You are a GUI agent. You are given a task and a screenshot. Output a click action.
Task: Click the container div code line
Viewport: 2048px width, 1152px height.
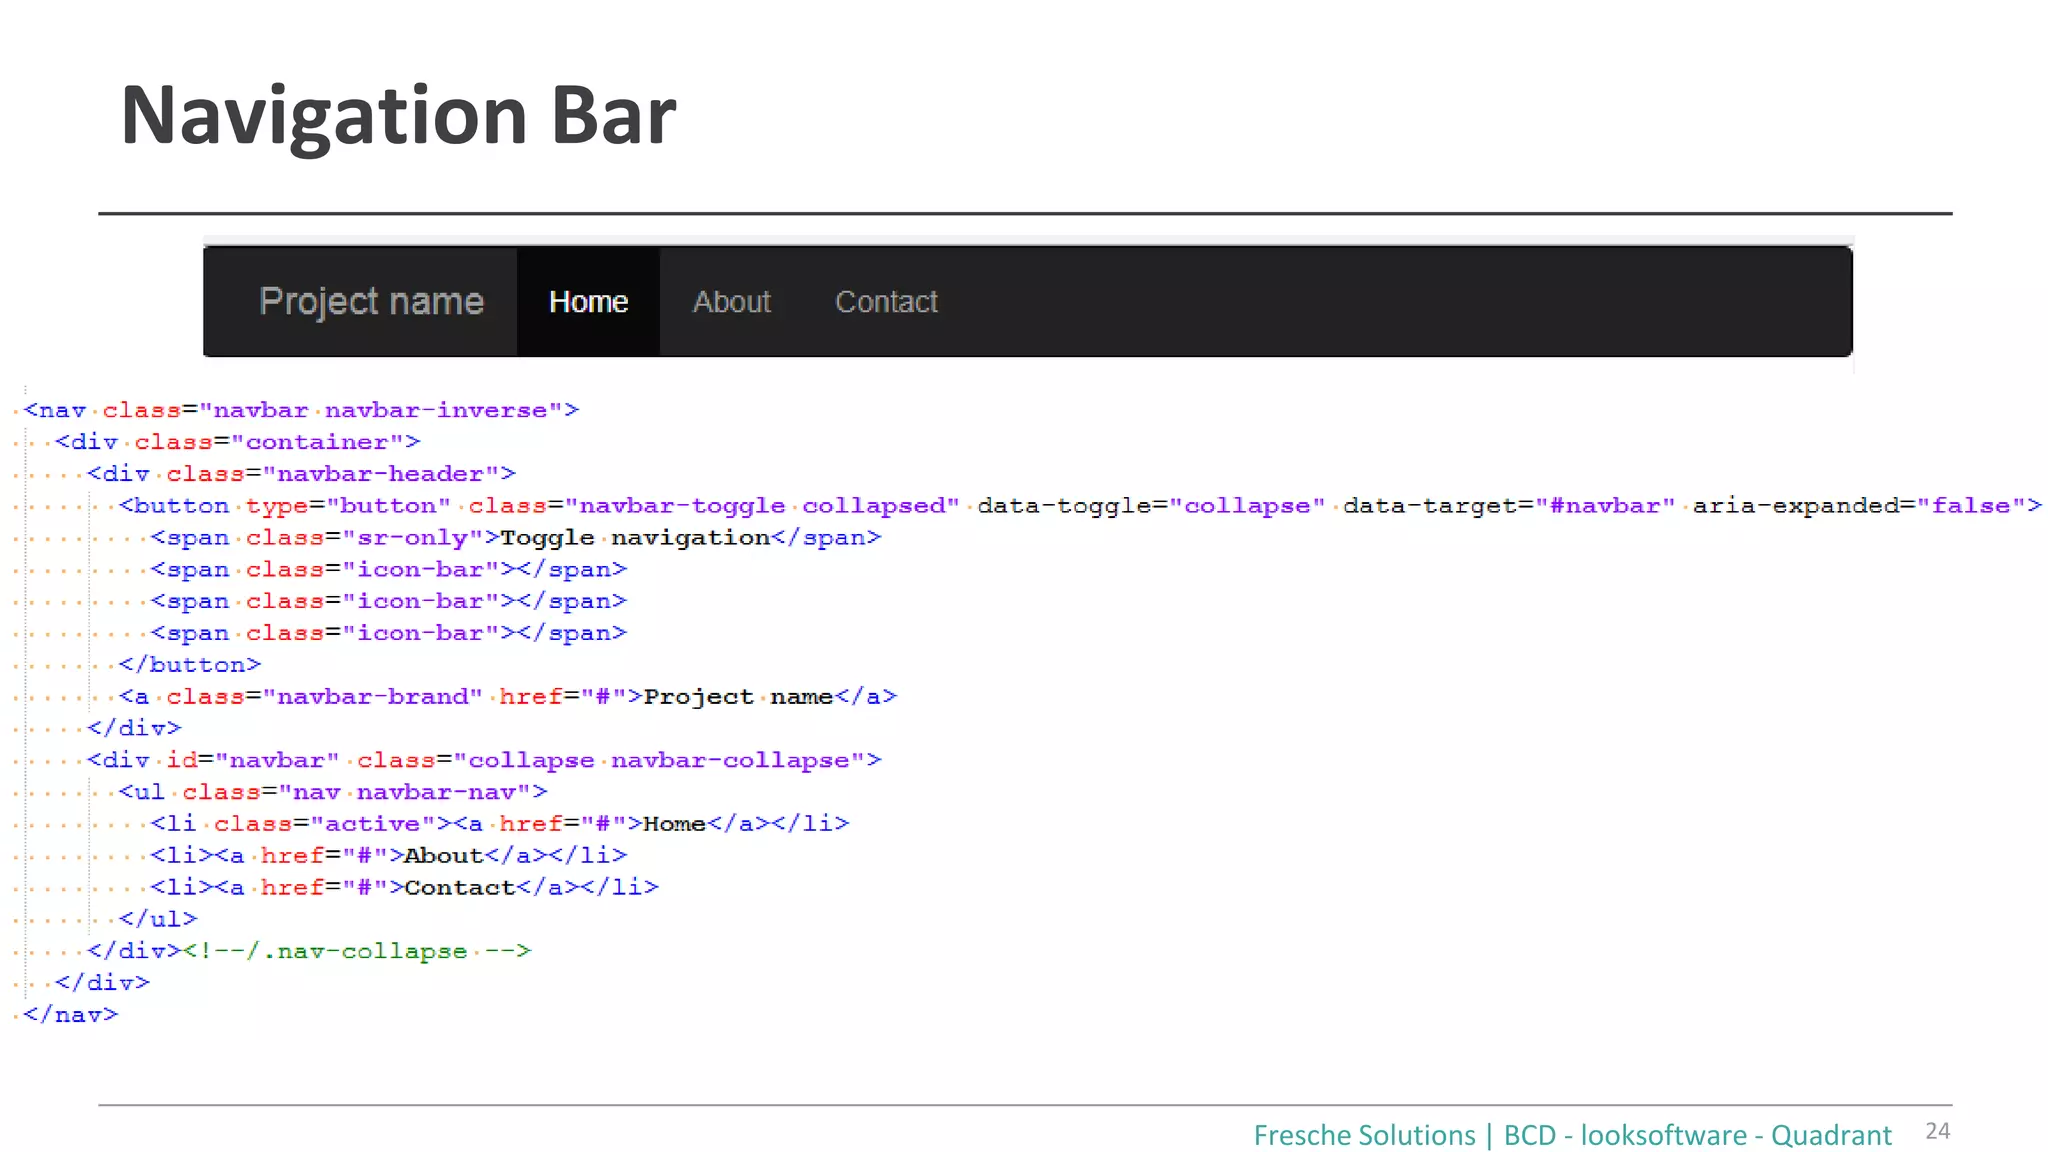tap(237, 442)
